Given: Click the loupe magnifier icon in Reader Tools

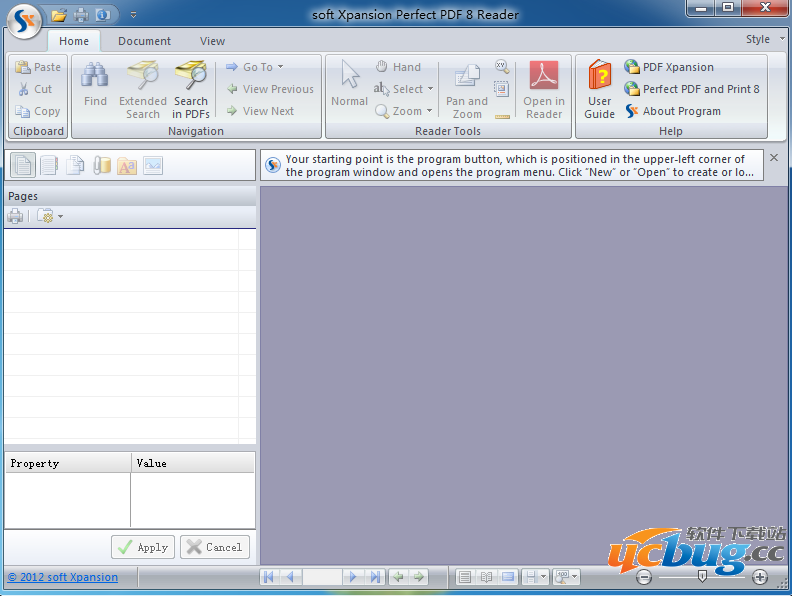Looking at the screenshot, I should tap(502, 66).
